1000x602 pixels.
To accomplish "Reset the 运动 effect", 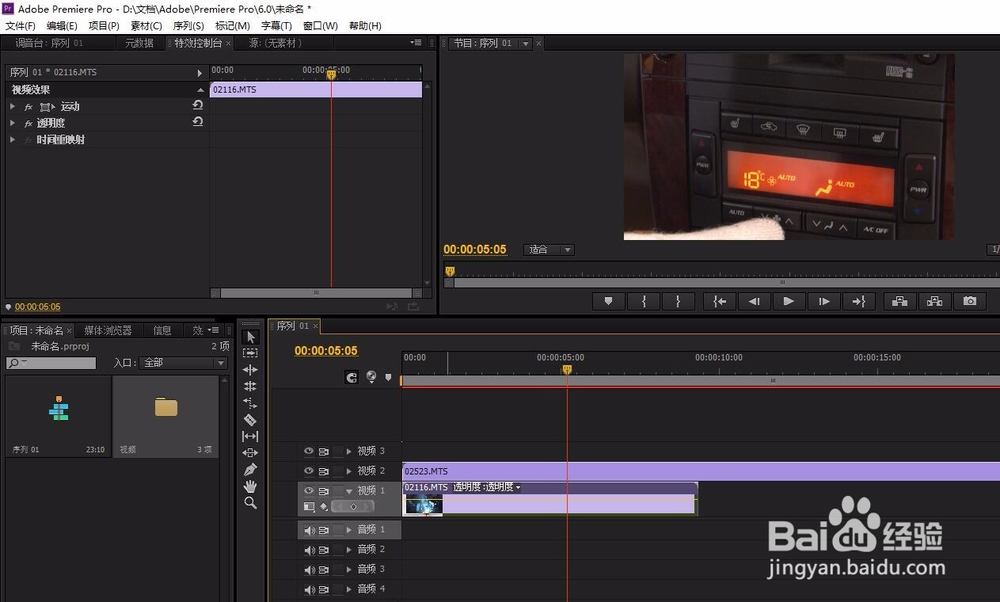I will click(198, 105).
